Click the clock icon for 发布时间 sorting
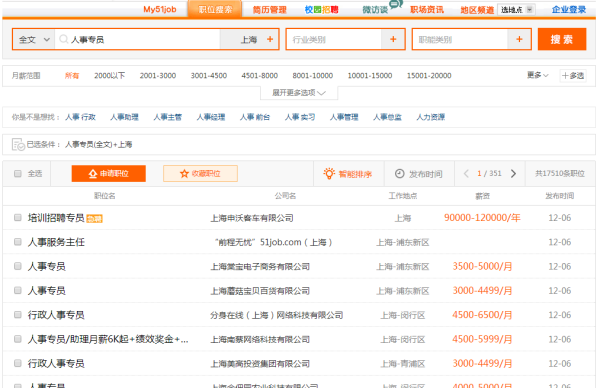This screenshot has width=600, height=388. 399,174
